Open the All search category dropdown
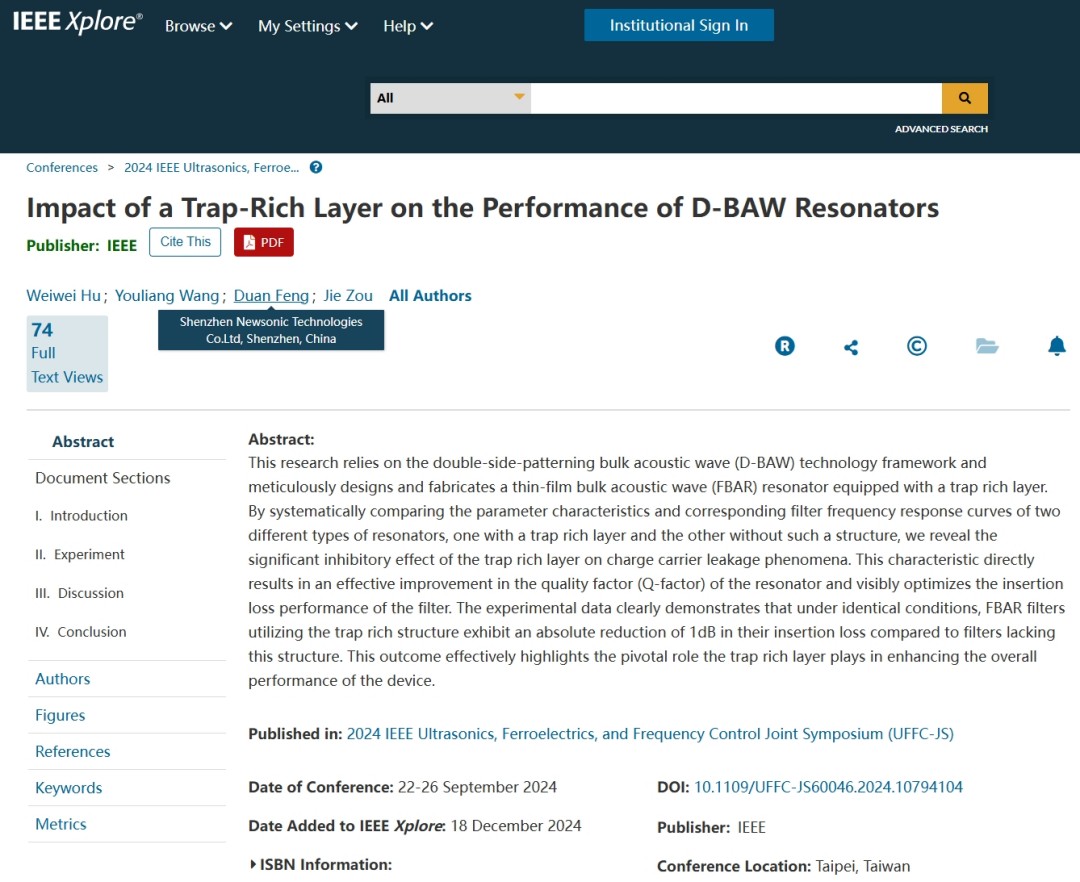The width and height of the screenshot is (1080, 882). click(450, 98)
